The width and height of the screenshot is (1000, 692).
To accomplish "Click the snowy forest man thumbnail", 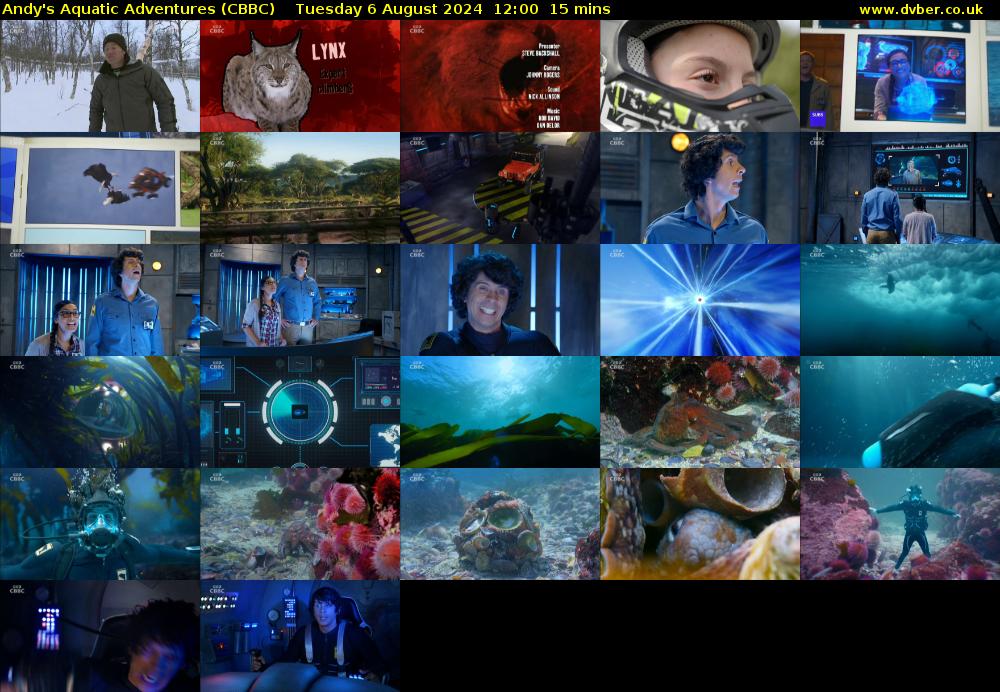I will pos(100,76).
